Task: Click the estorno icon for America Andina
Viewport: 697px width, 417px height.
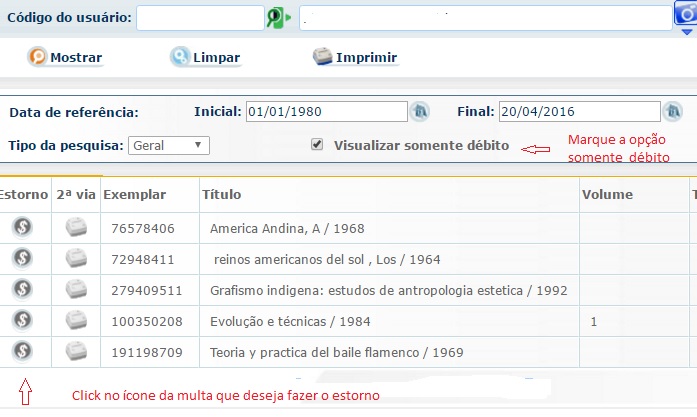Action: [x=24, y=228]
